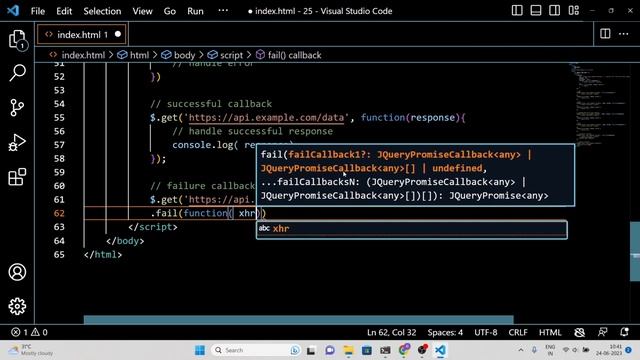Open the Explorer view in activity bar
This screenshot has width=640, height=360.
coord(18,40)
